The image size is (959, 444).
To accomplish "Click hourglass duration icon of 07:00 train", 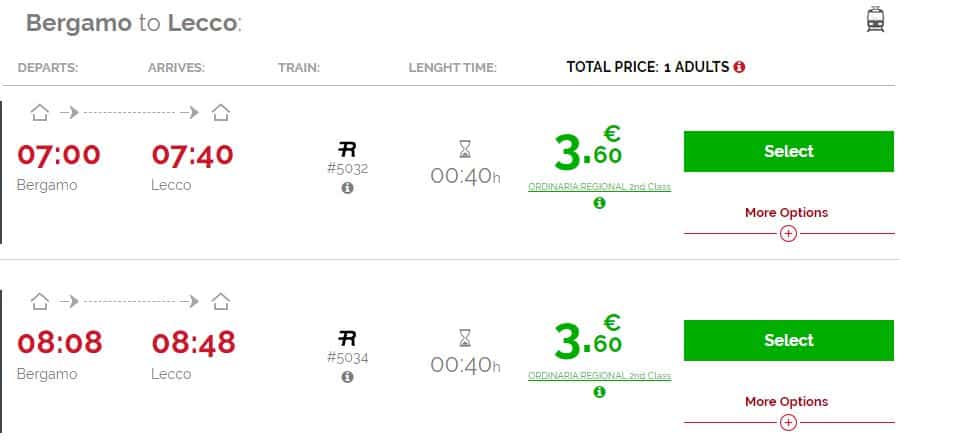I will click(465, 149).
